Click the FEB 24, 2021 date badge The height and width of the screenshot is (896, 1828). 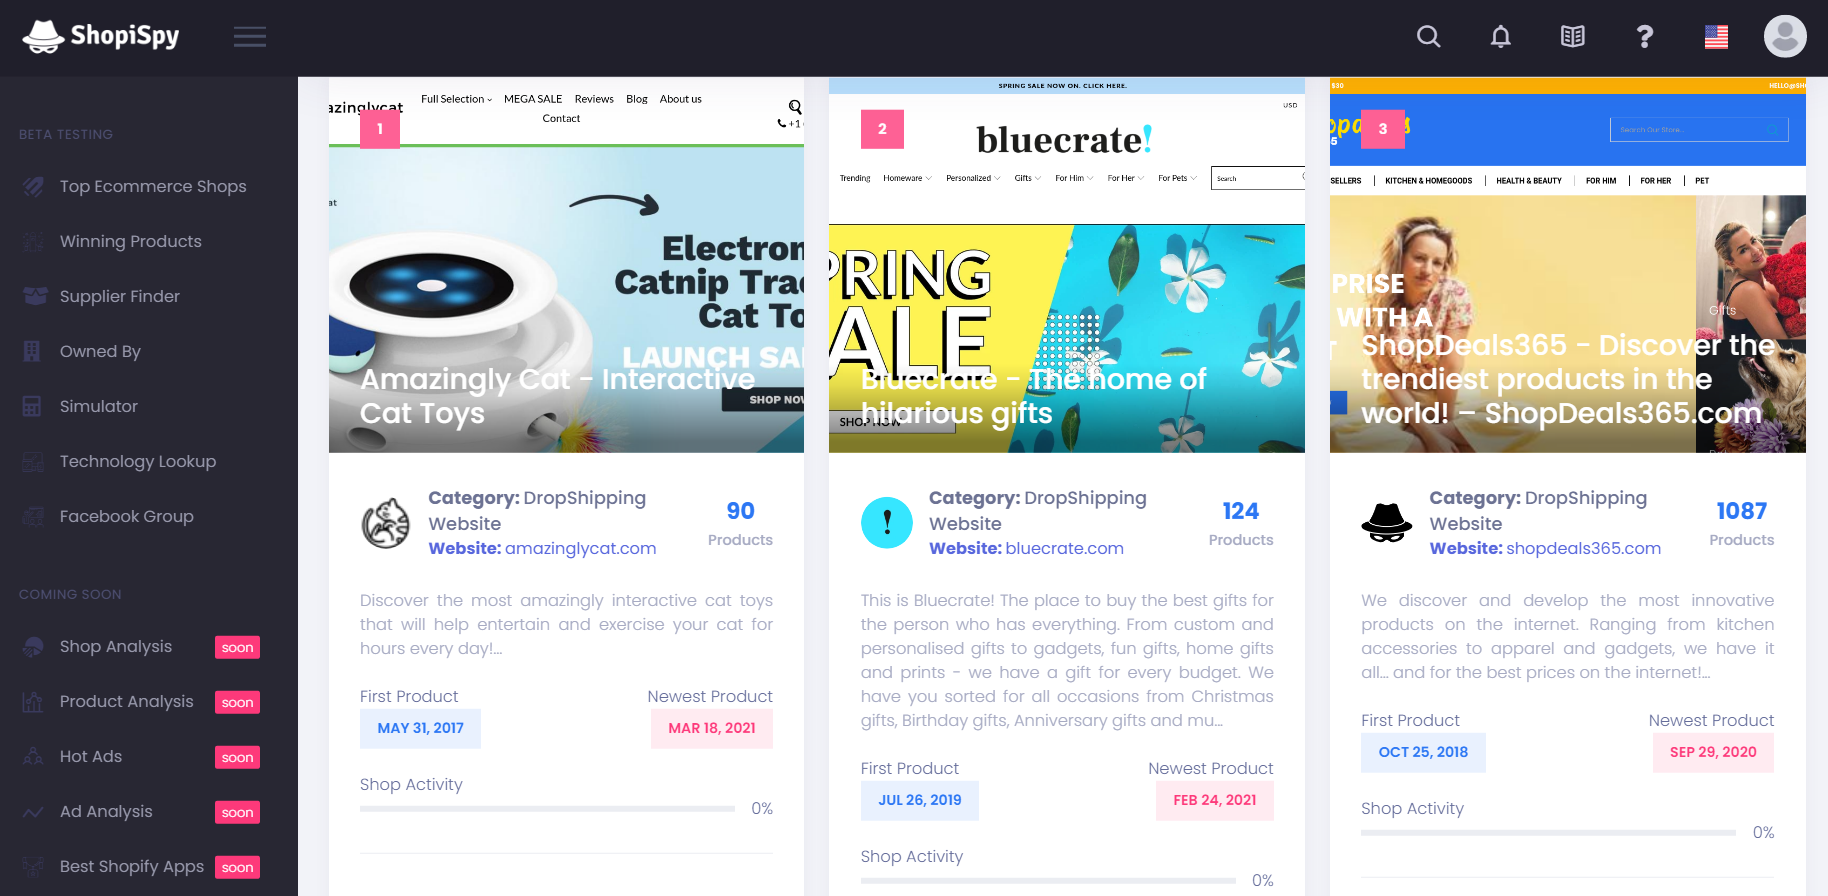tap(1215, 801)
